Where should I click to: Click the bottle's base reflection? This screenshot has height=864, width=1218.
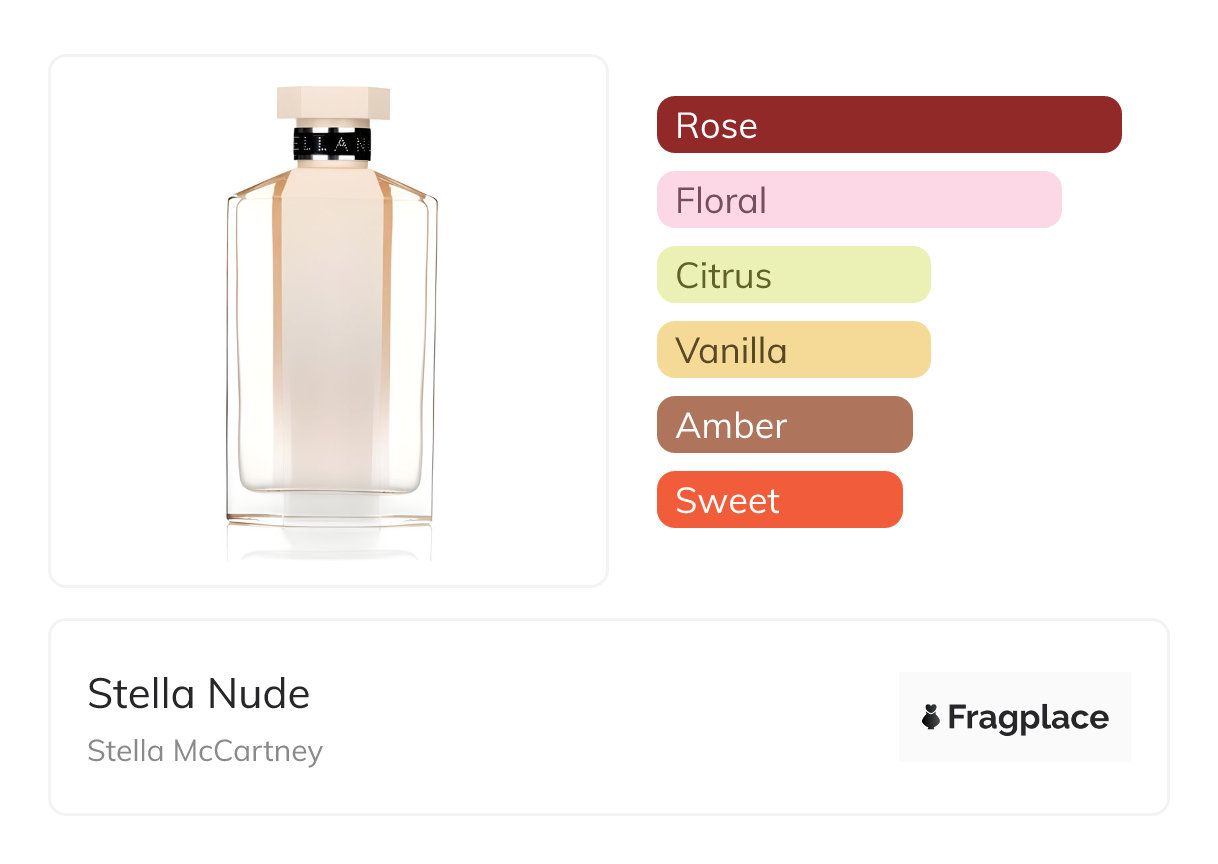[330, 543]
